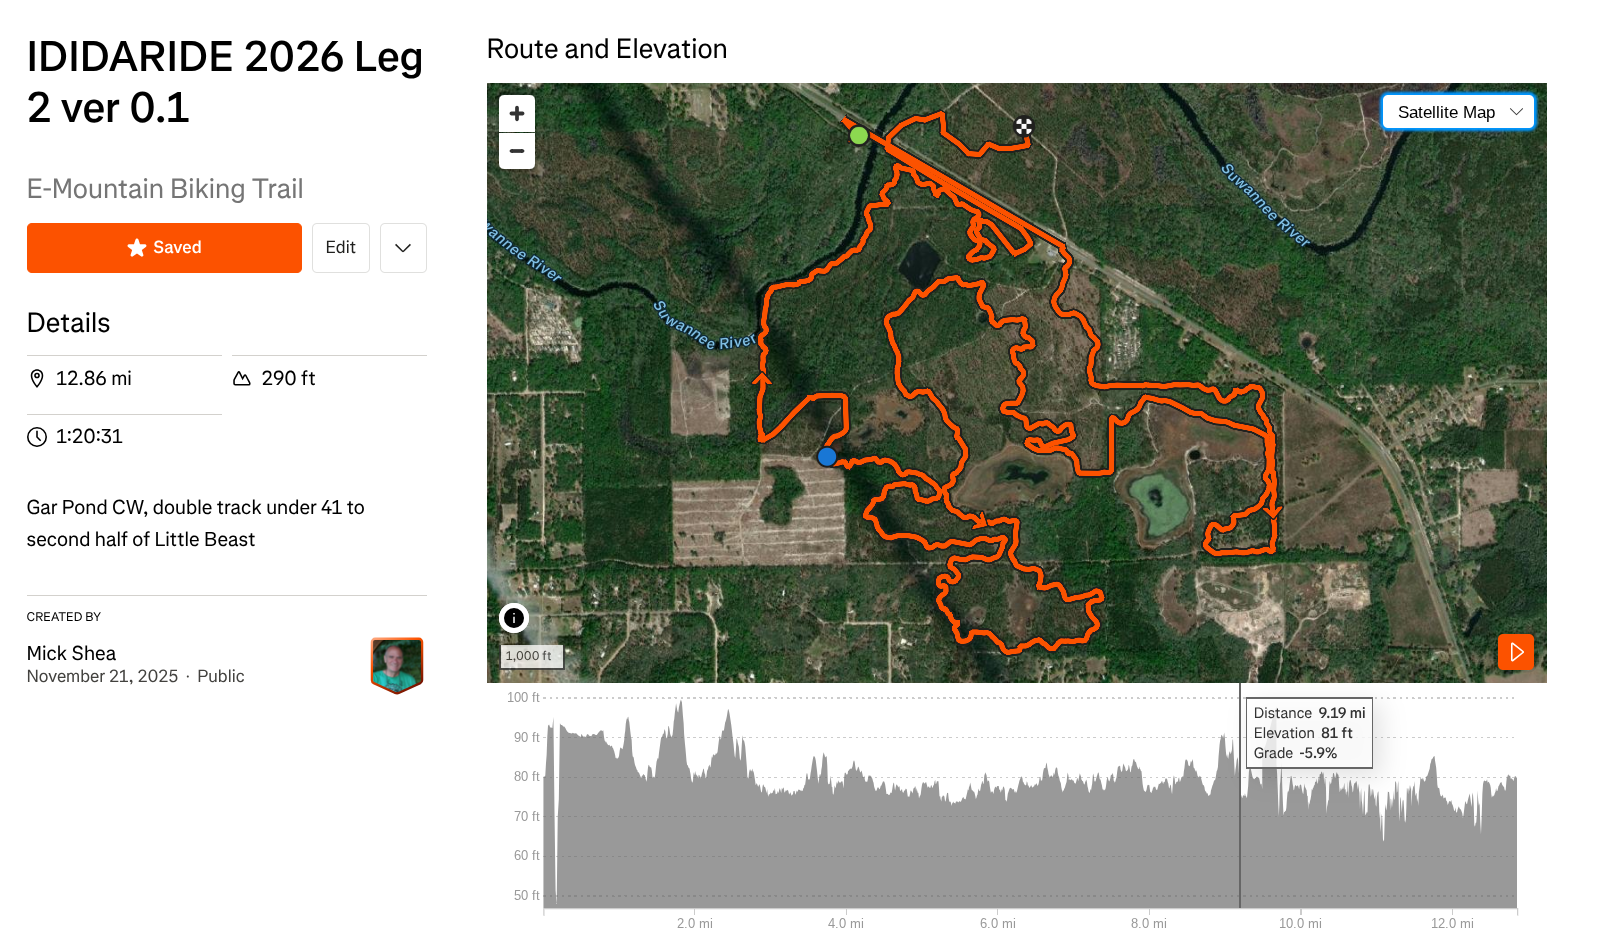Toggle the Saved star button

(x=164, y=248)
